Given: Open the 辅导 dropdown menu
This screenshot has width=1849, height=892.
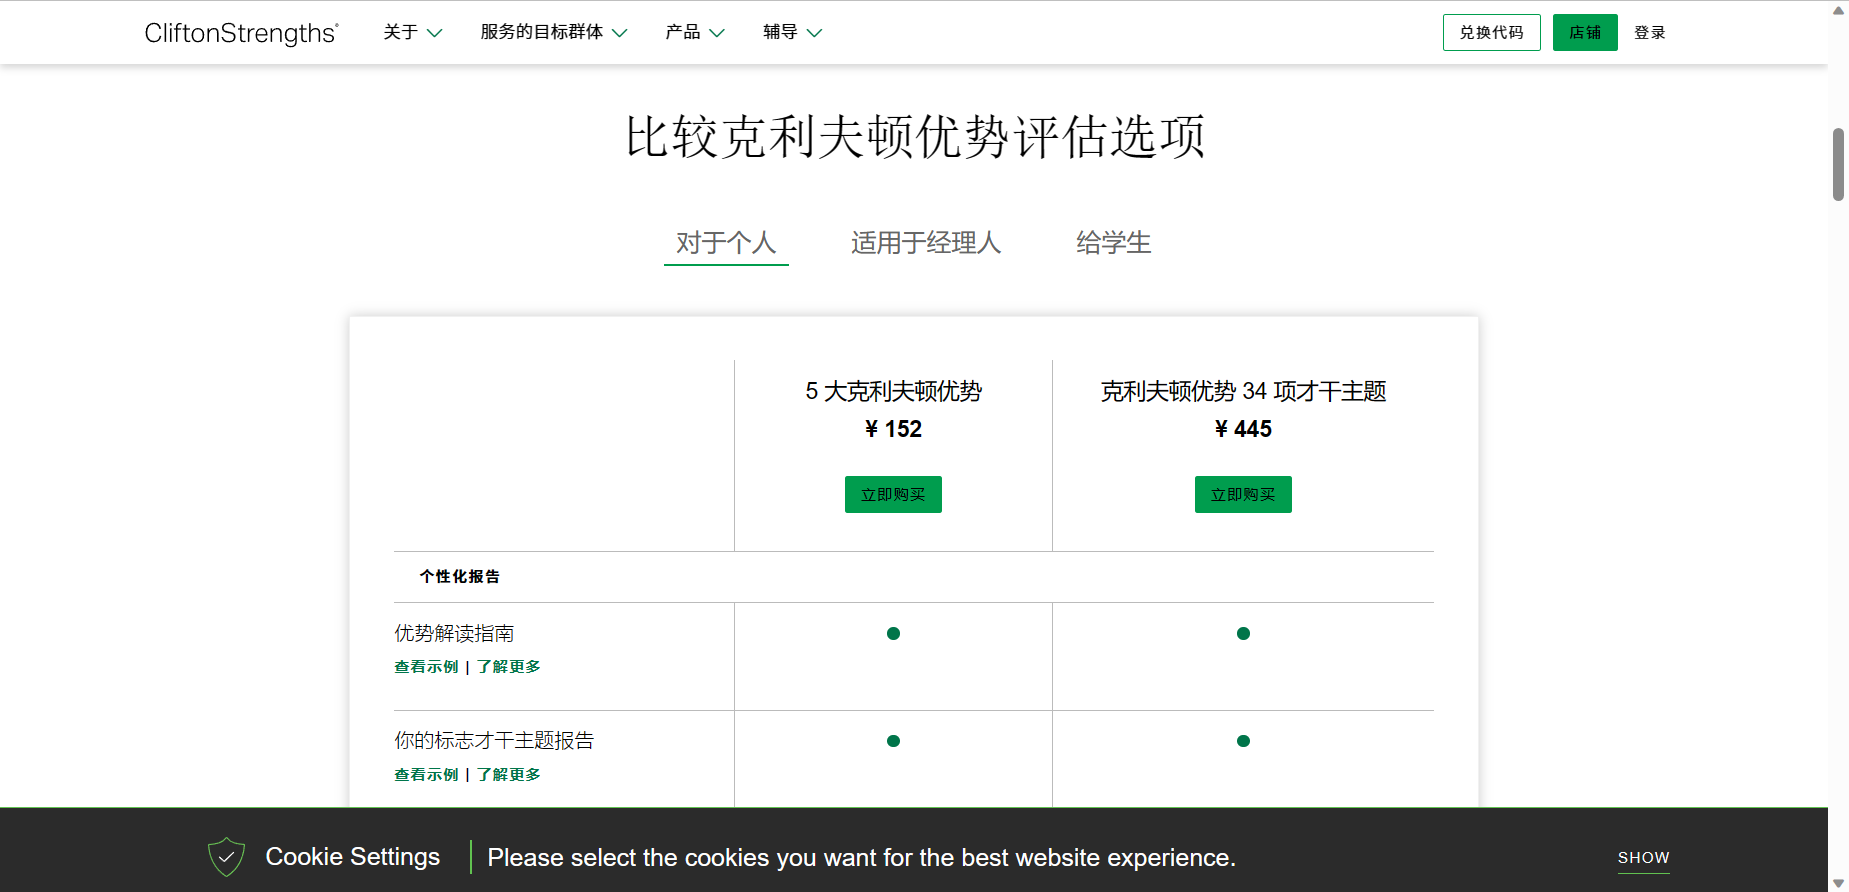Looking at the screenshot, I should (x=792, y=33).
